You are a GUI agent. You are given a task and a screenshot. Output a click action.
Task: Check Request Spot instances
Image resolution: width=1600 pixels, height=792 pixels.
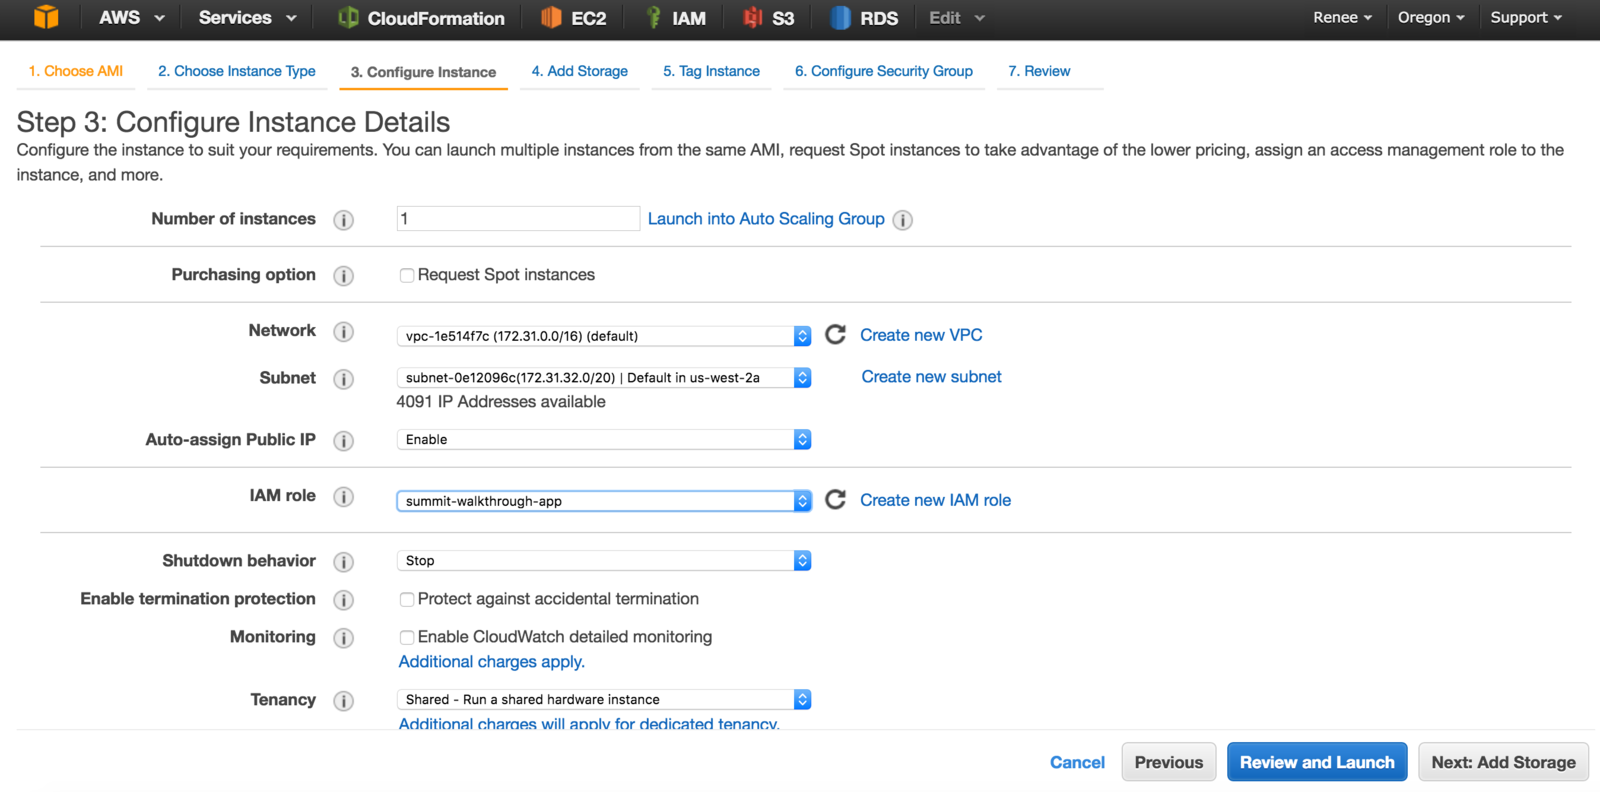click(x=407, y=275)
